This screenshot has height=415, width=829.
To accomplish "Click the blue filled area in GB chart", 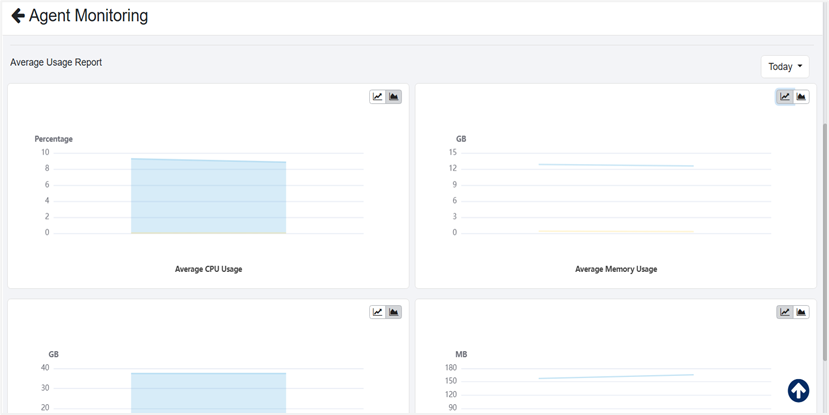I will click(x=208, y=393).
